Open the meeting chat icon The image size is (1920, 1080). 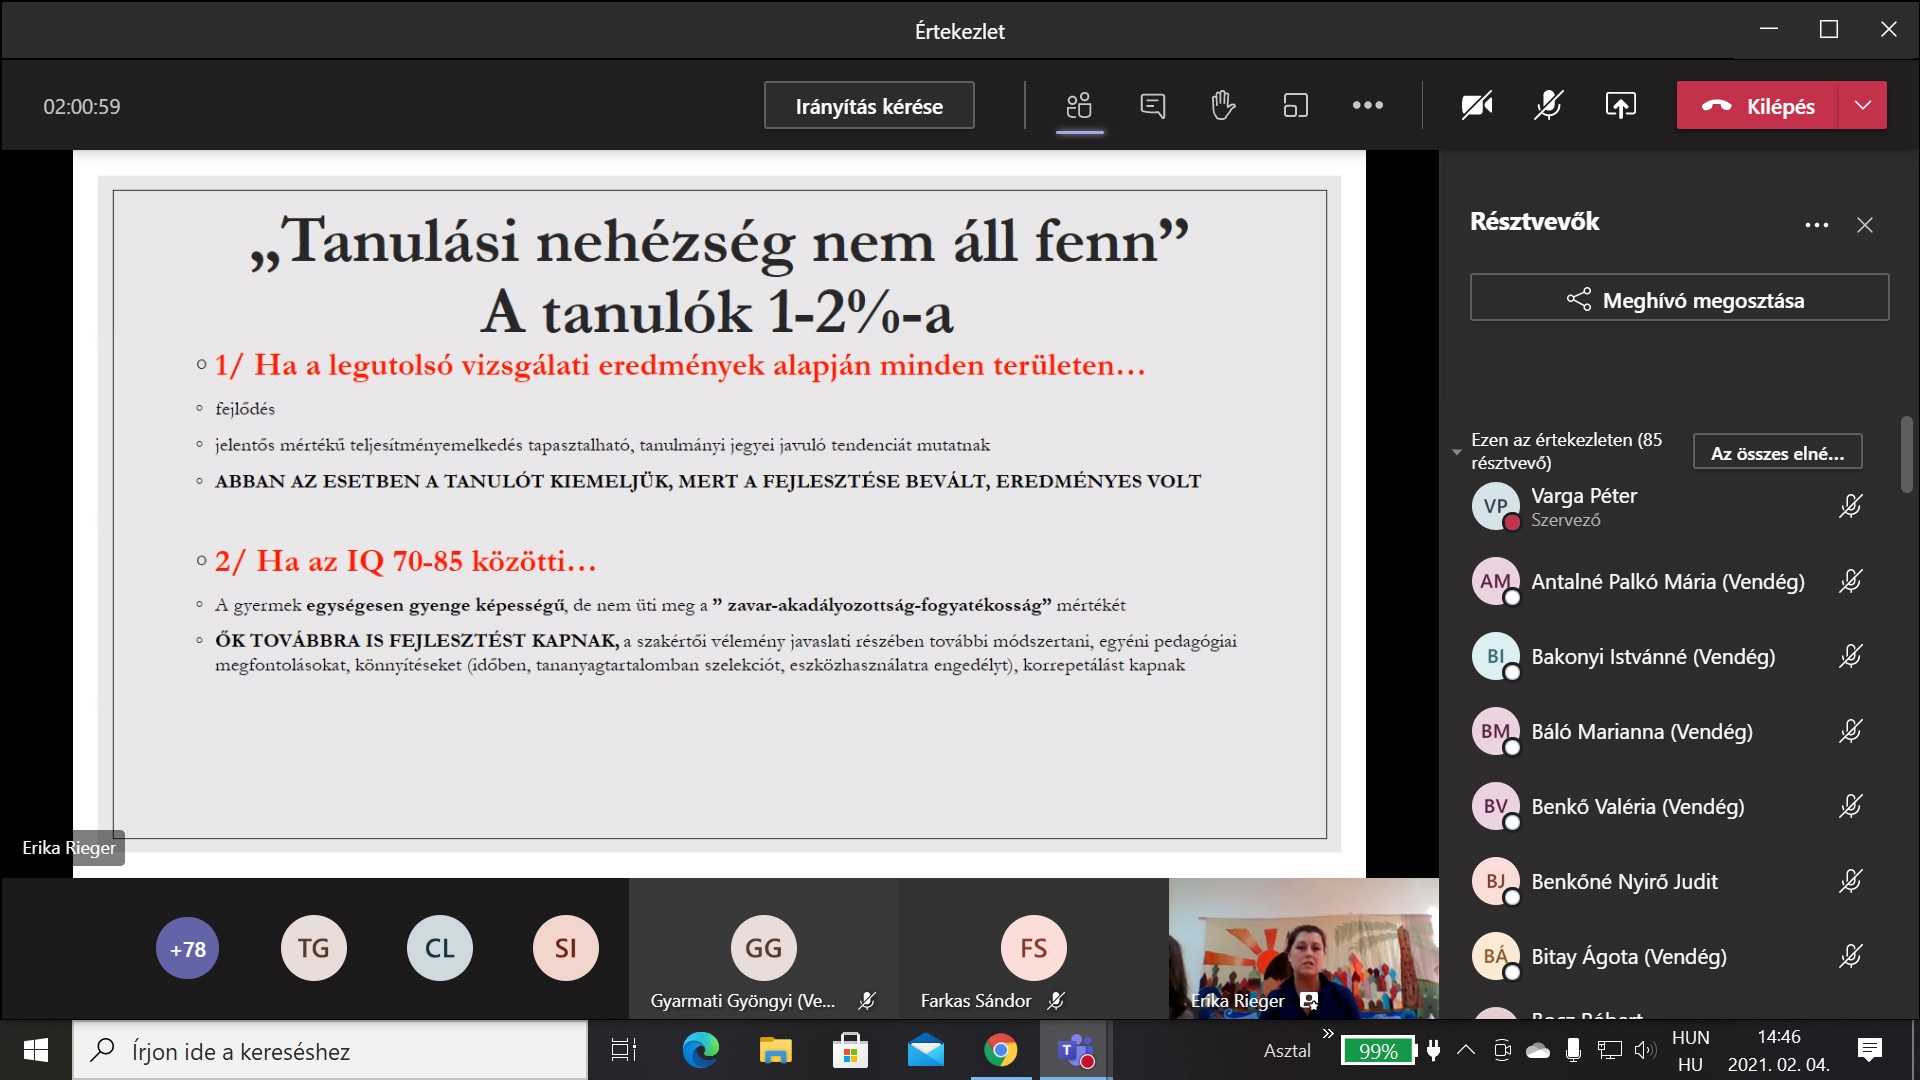1152,105
